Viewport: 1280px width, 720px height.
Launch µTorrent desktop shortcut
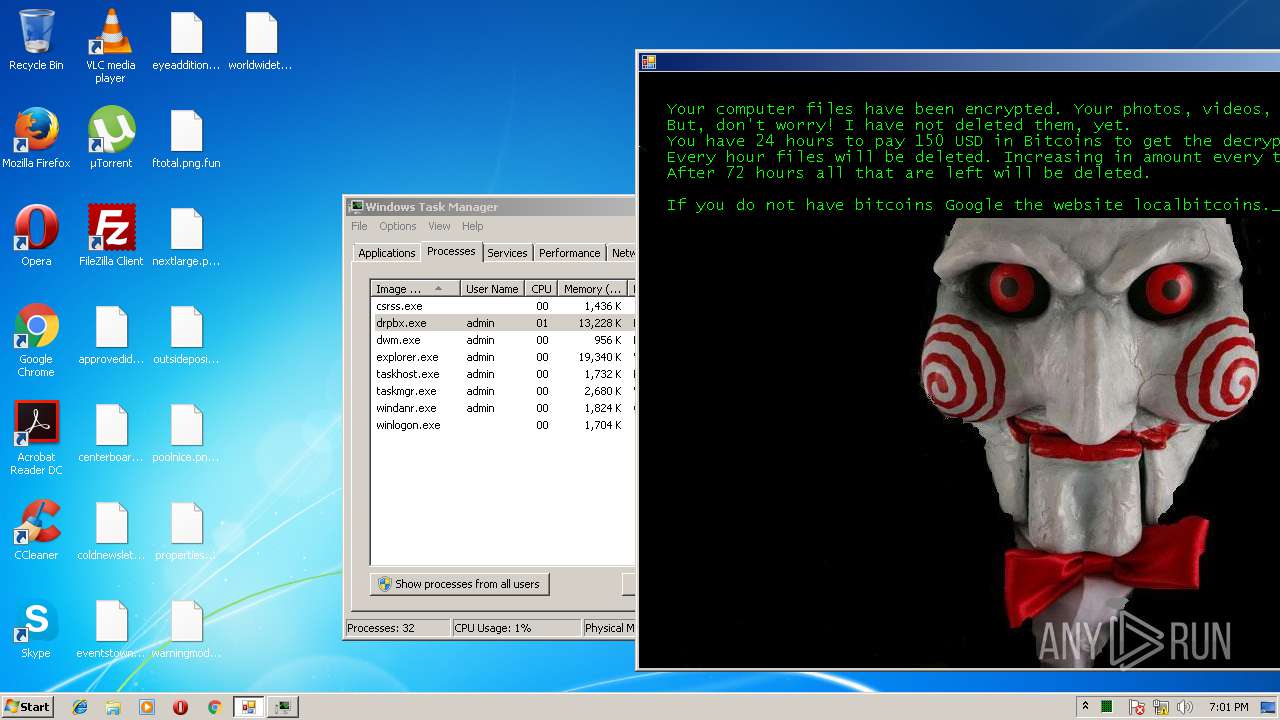point(111,139)
